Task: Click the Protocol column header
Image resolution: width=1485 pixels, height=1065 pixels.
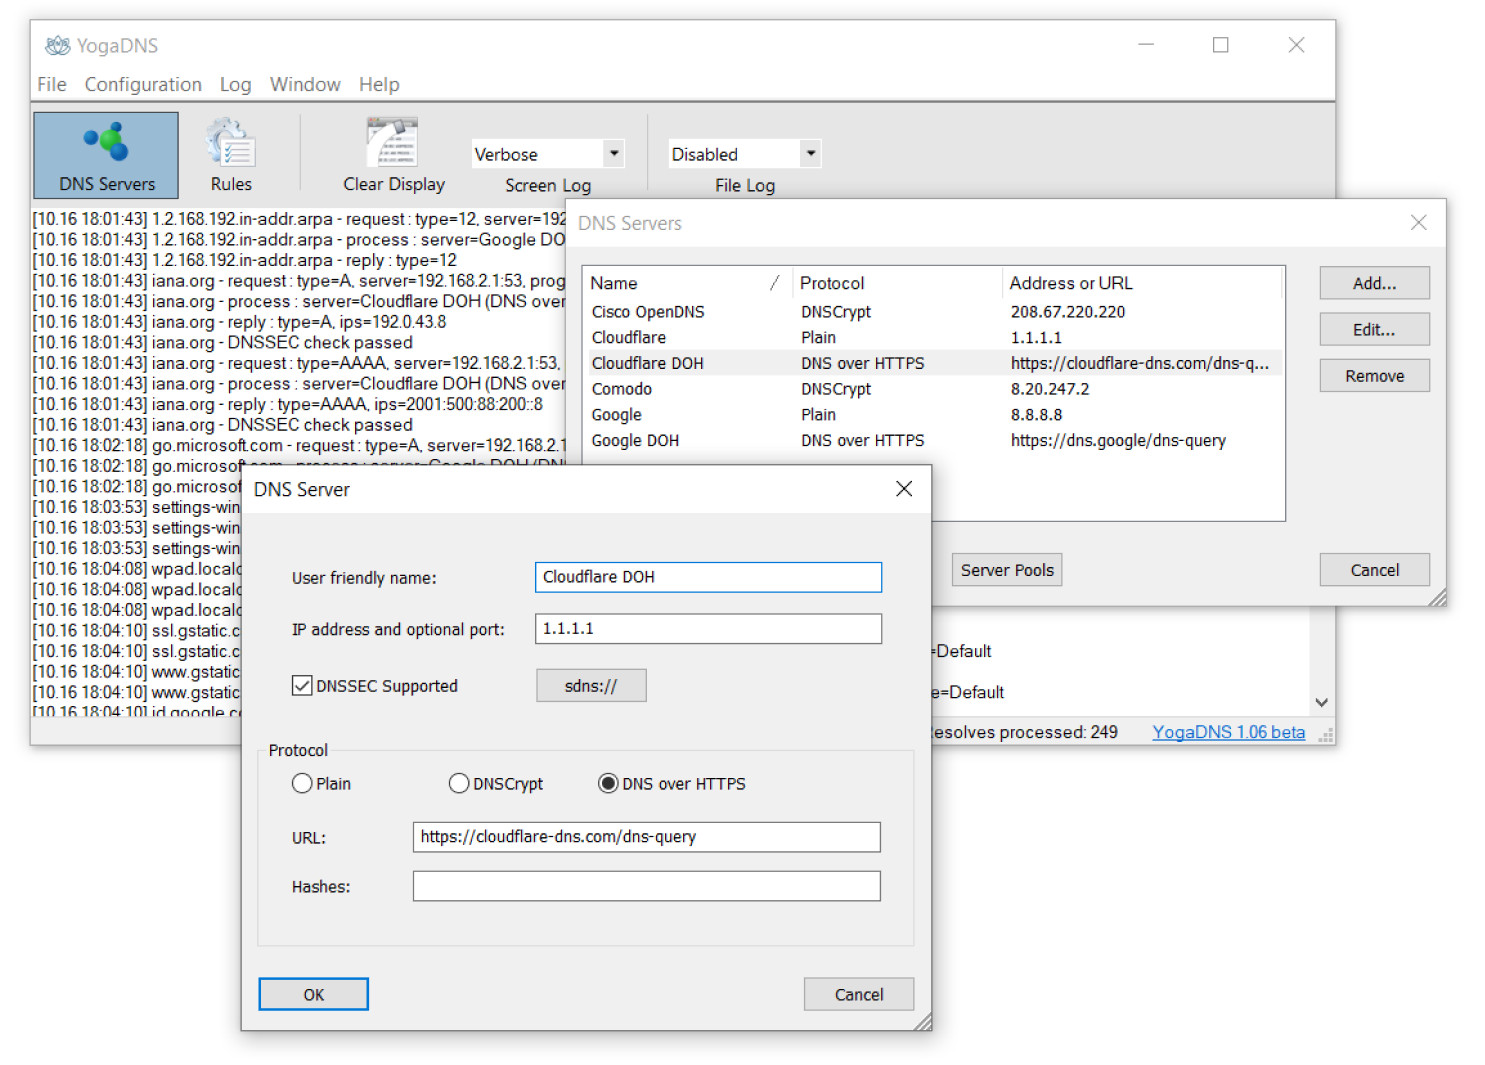Action: tap(897, 283)
